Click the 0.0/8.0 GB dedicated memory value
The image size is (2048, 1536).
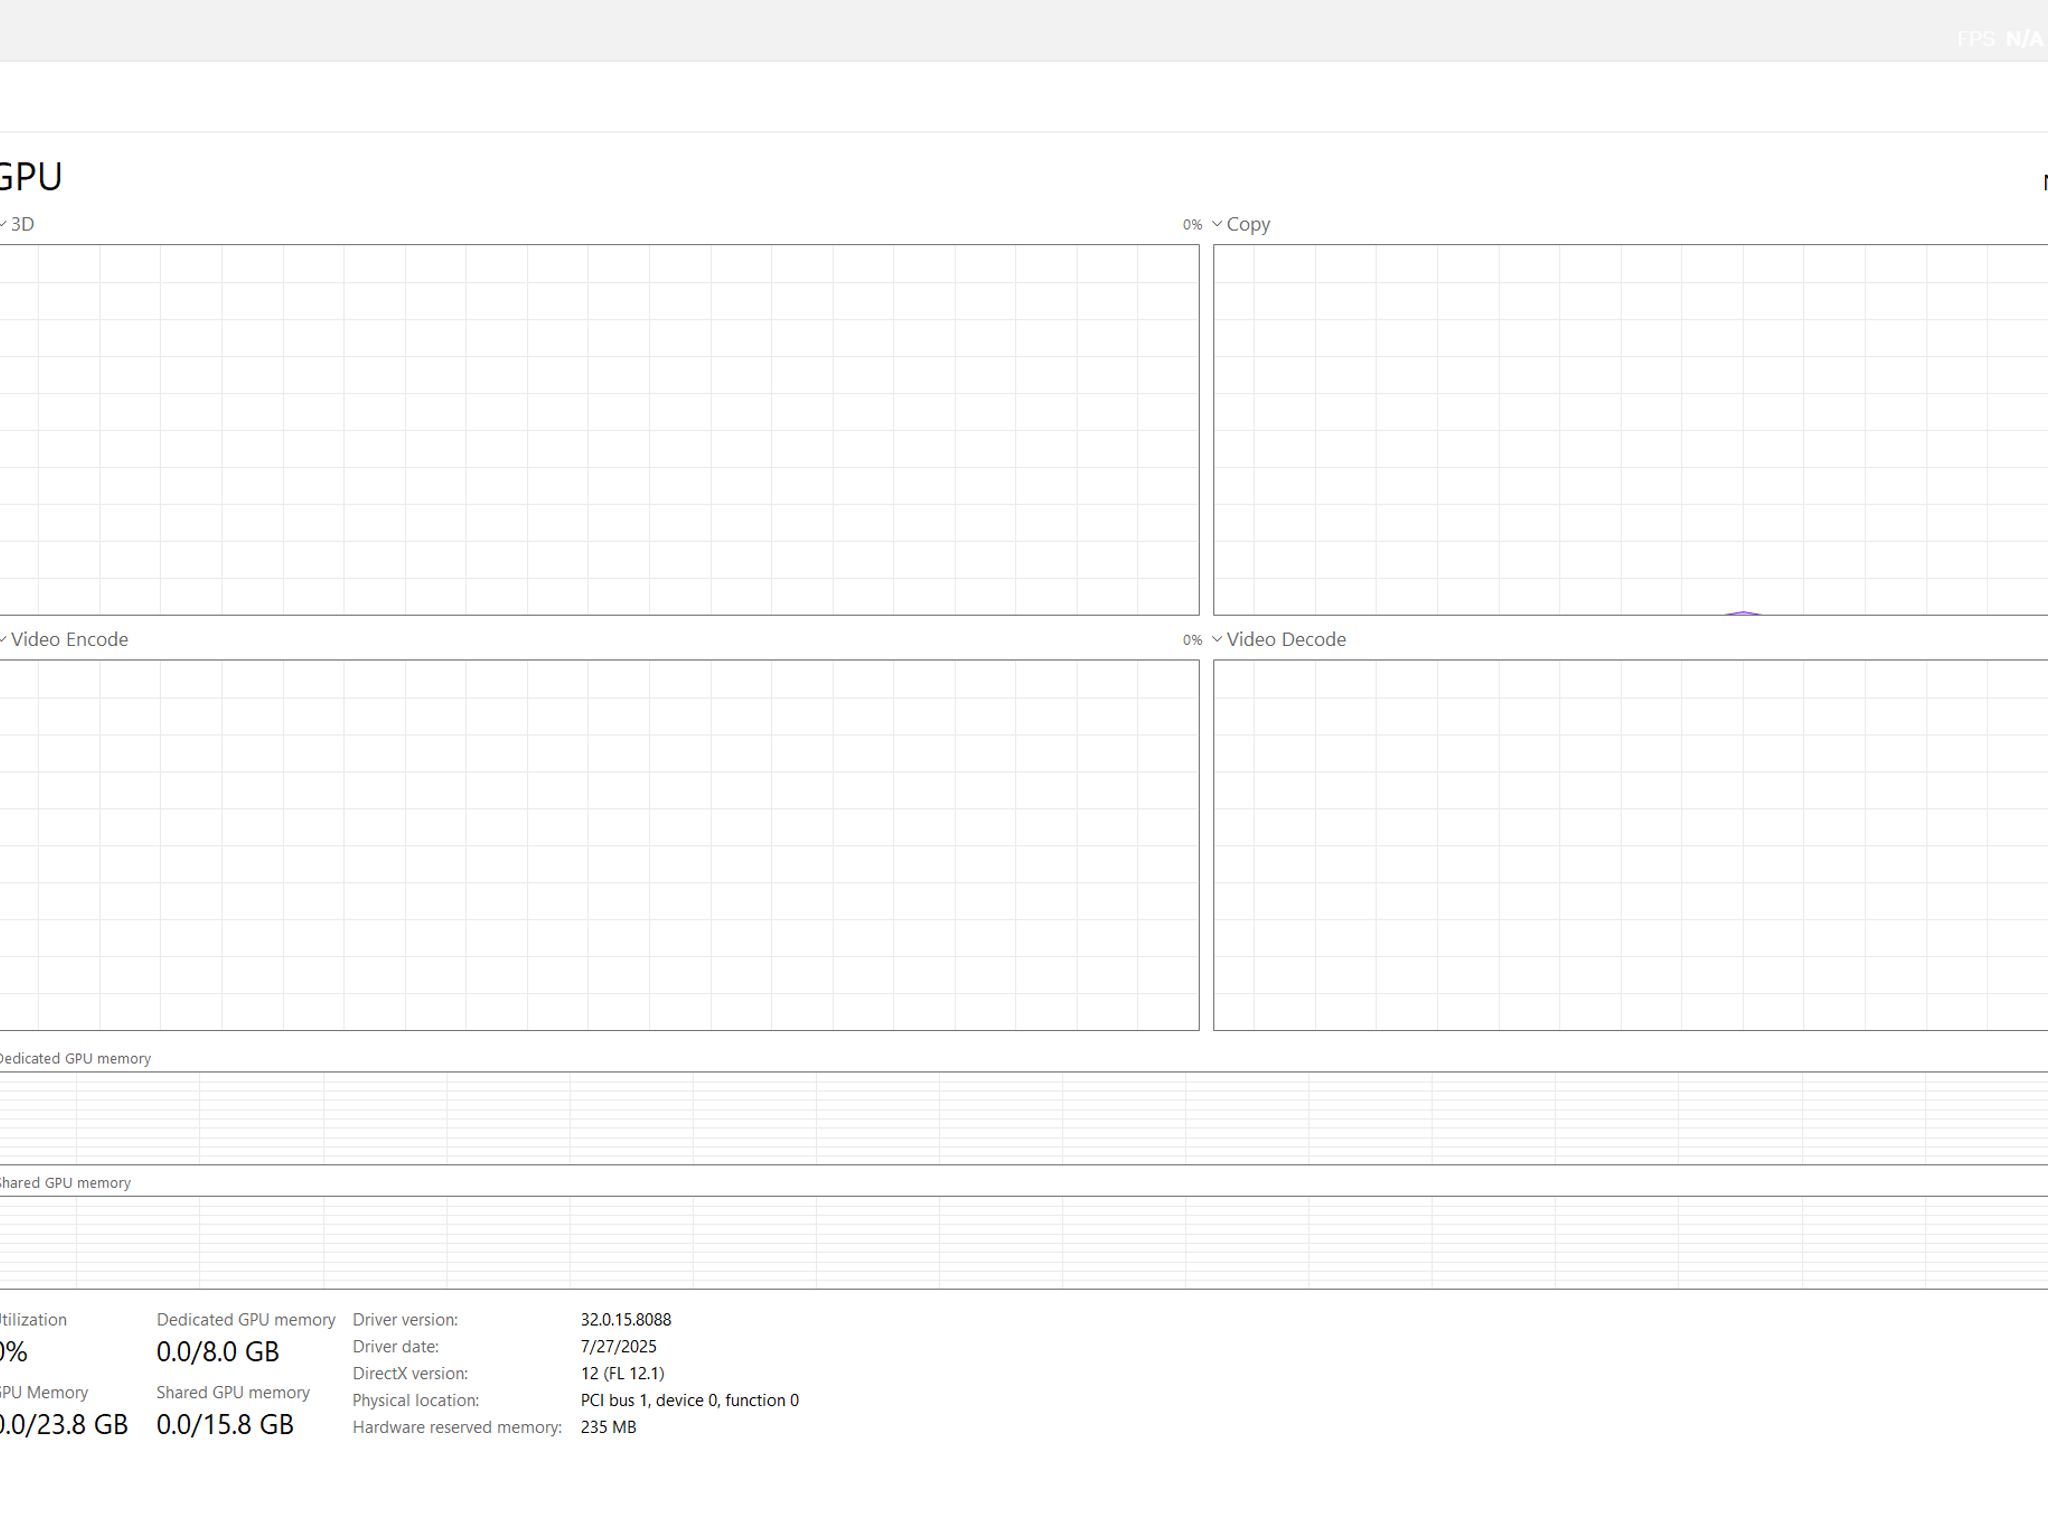coord(218,1352)
